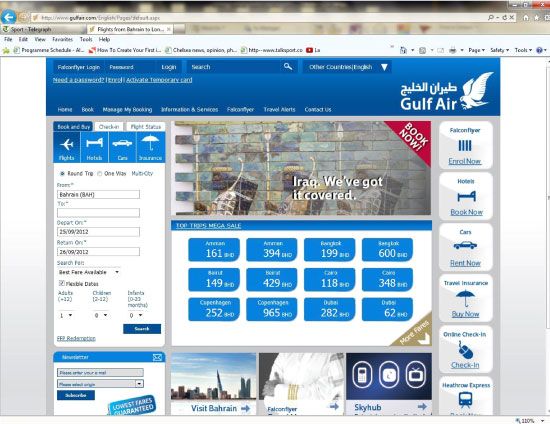Click the Hotels bed icon in right sidebar
The width and height of the screenshot is (550, 424).
point(466,196)
